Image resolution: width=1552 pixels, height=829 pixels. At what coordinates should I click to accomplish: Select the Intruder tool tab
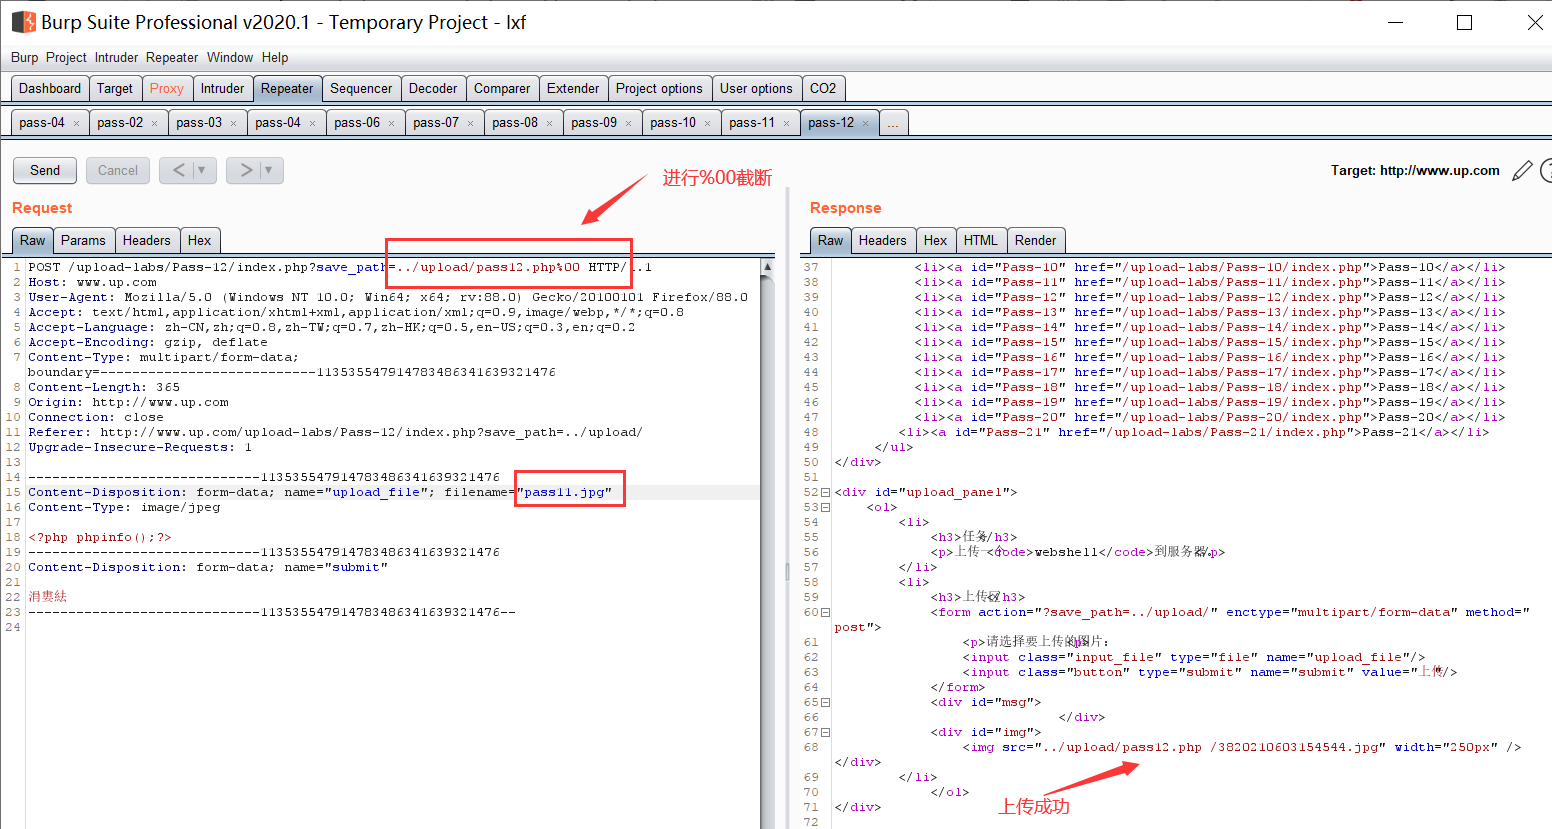[222, 88]
